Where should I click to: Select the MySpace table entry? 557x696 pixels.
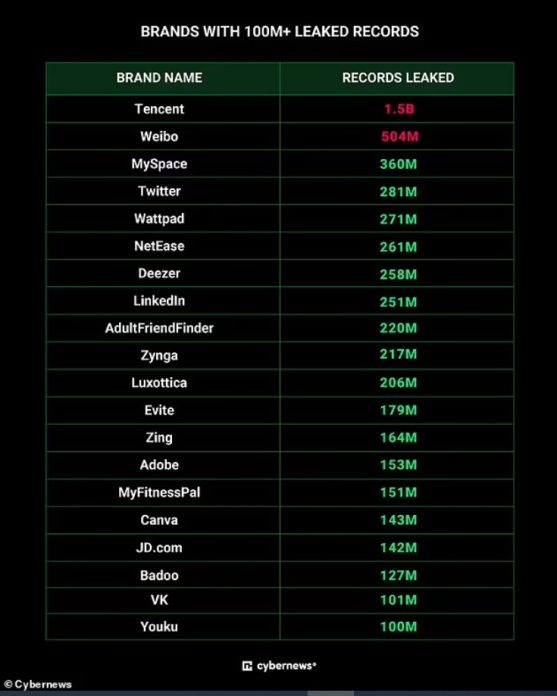pyautogui.click(x=159, y=164)
